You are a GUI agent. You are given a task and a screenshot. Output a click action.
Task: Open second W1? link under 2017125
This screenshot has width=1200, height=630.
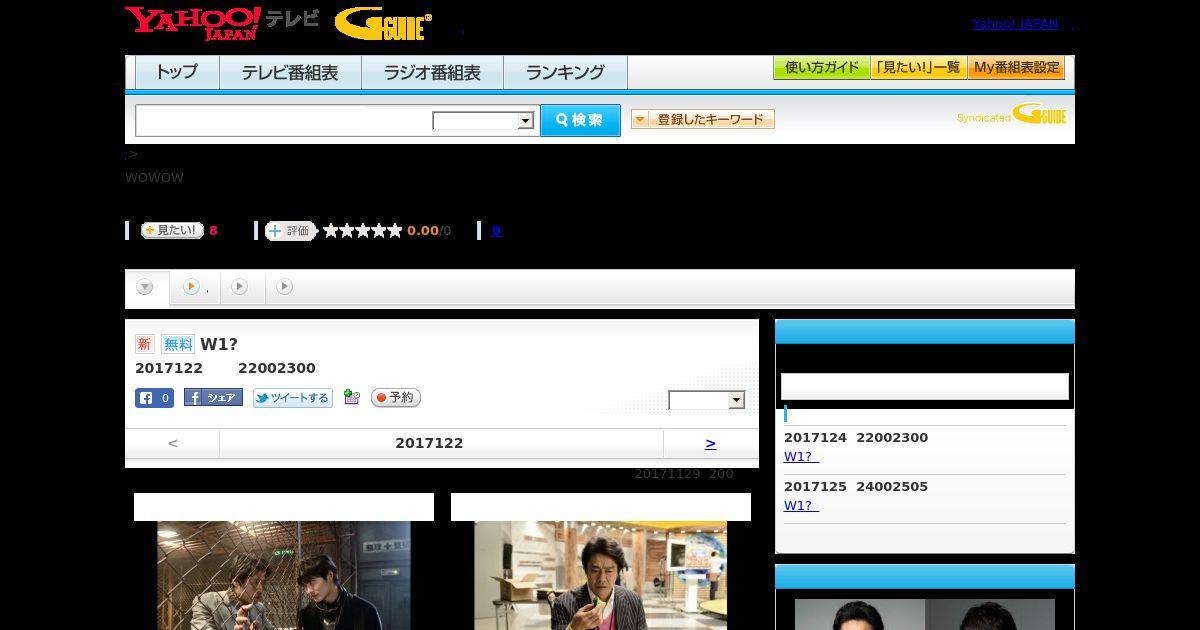[801, 506]
